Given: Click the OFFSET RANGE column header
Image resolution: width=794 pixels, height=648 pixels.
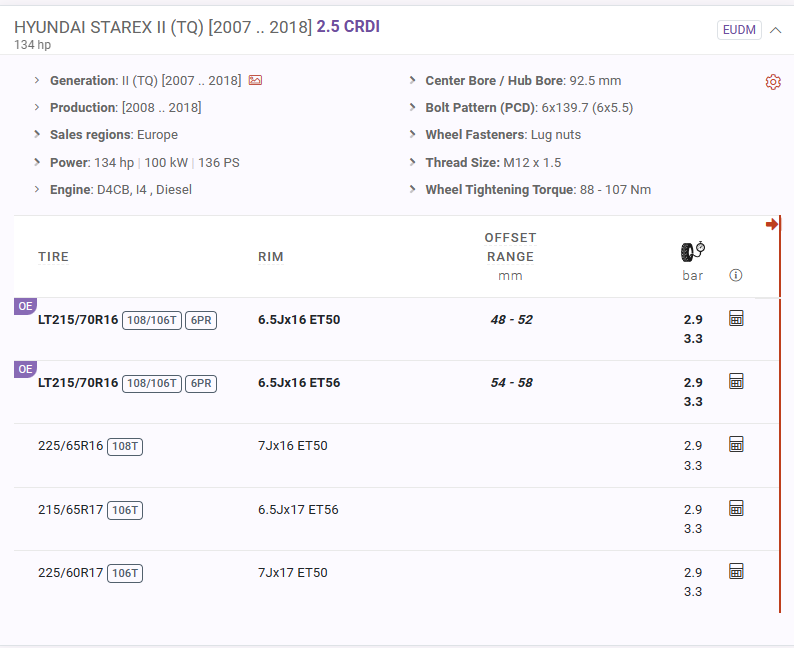Looking at the screenshot, I should (x=510, y=247).
